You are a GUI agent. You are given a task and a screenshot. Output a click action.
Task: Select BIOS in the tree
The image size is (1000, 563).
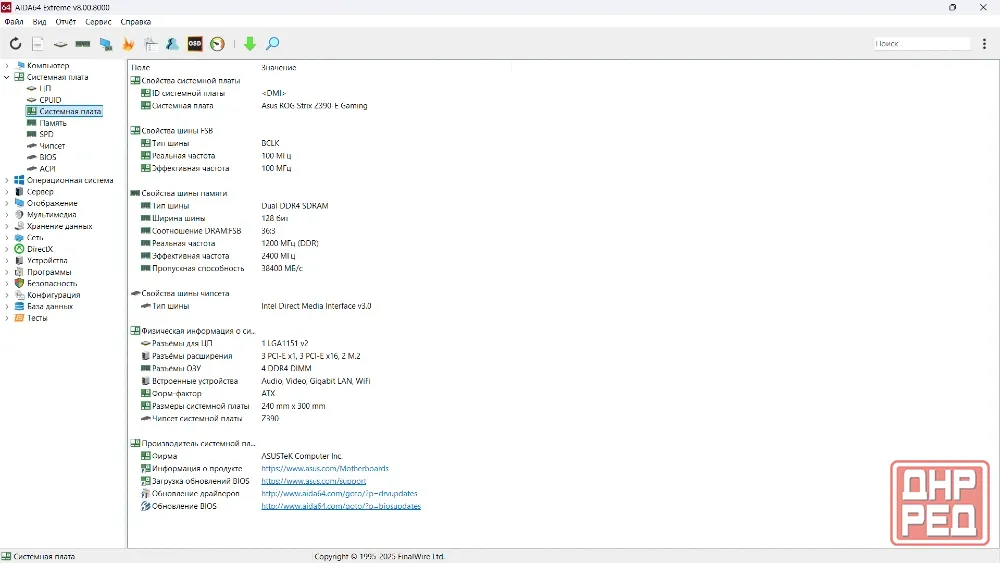47,157
